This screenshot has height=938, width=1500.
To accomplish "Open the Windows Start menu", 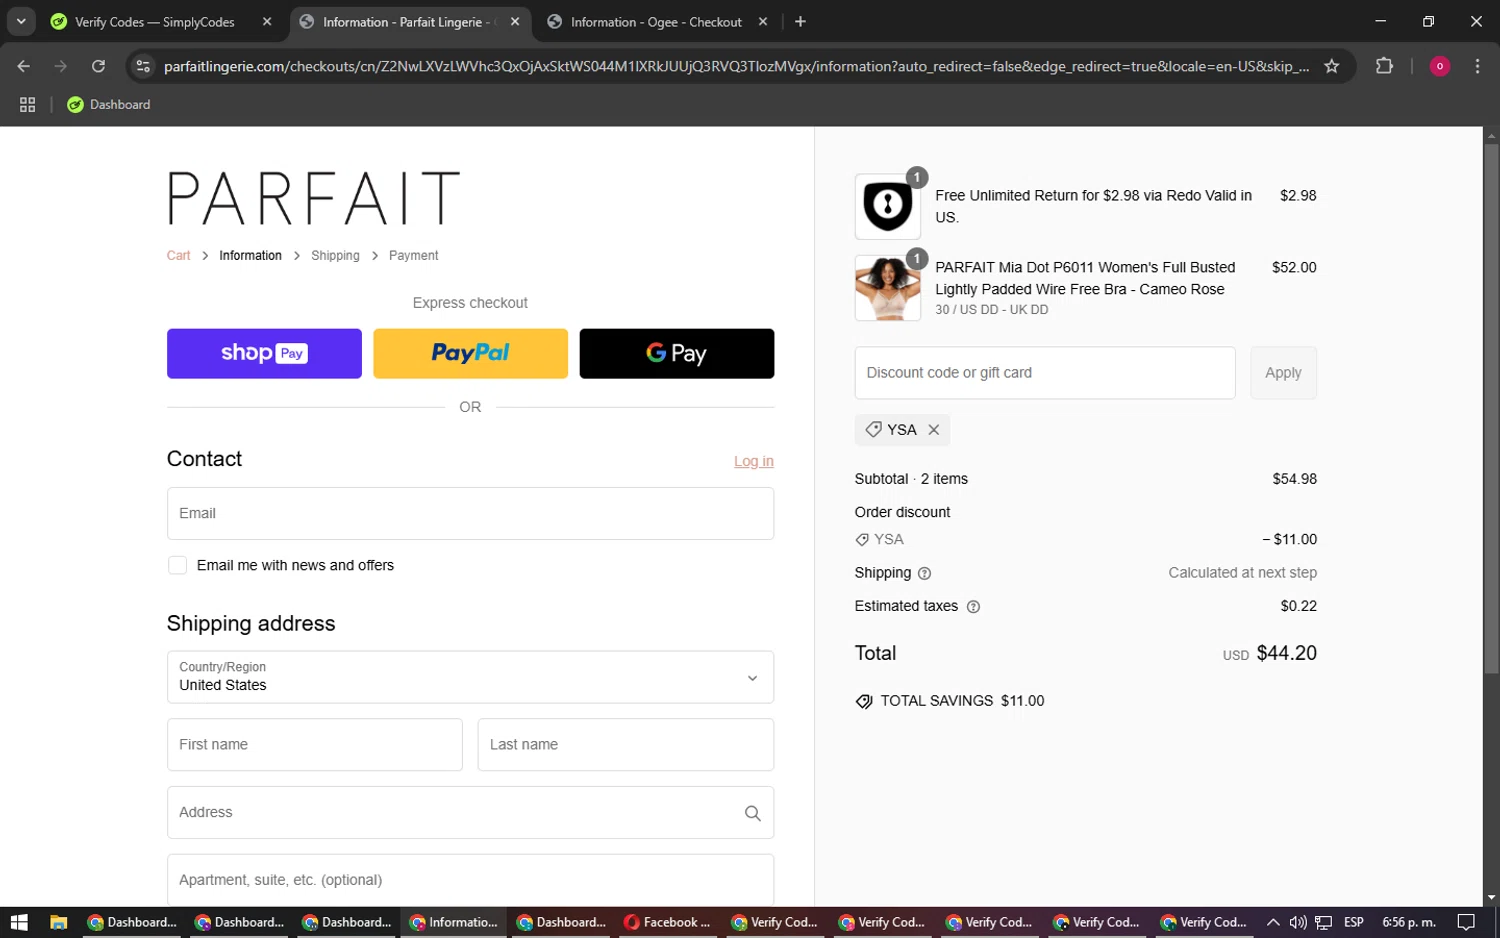I will (x=19, y=922).
